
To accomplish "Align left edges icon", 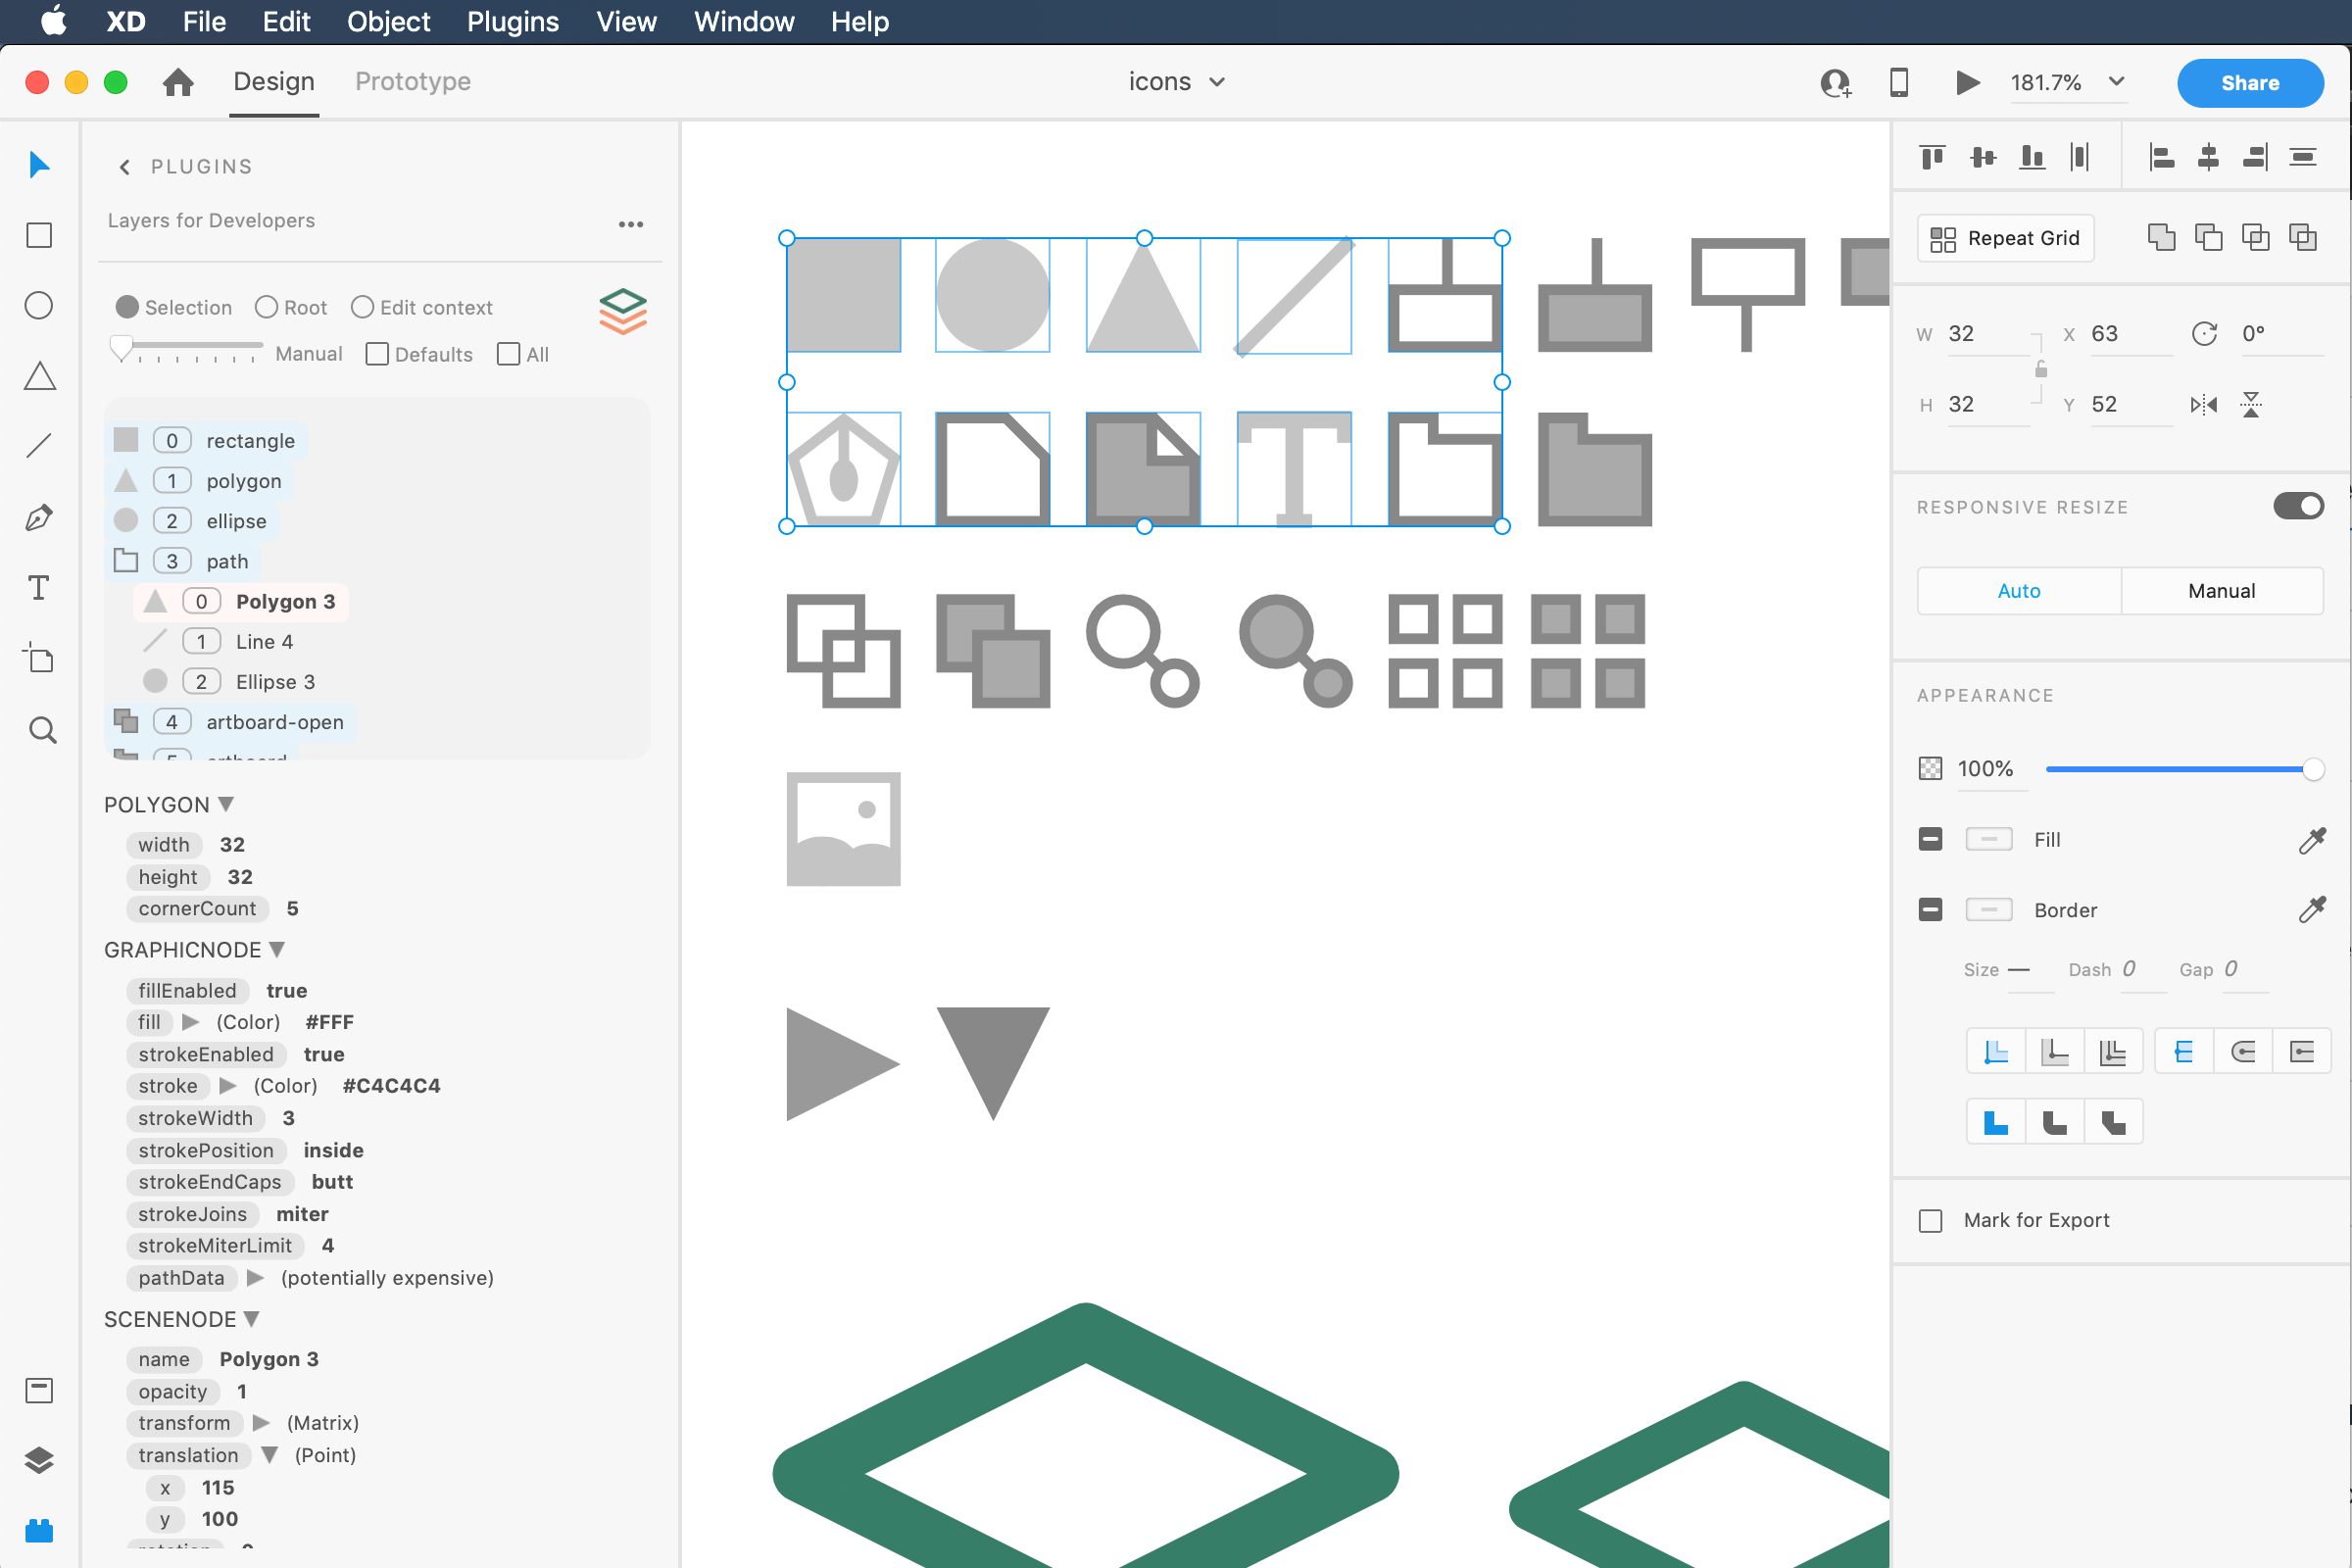I will (2161, 157).
